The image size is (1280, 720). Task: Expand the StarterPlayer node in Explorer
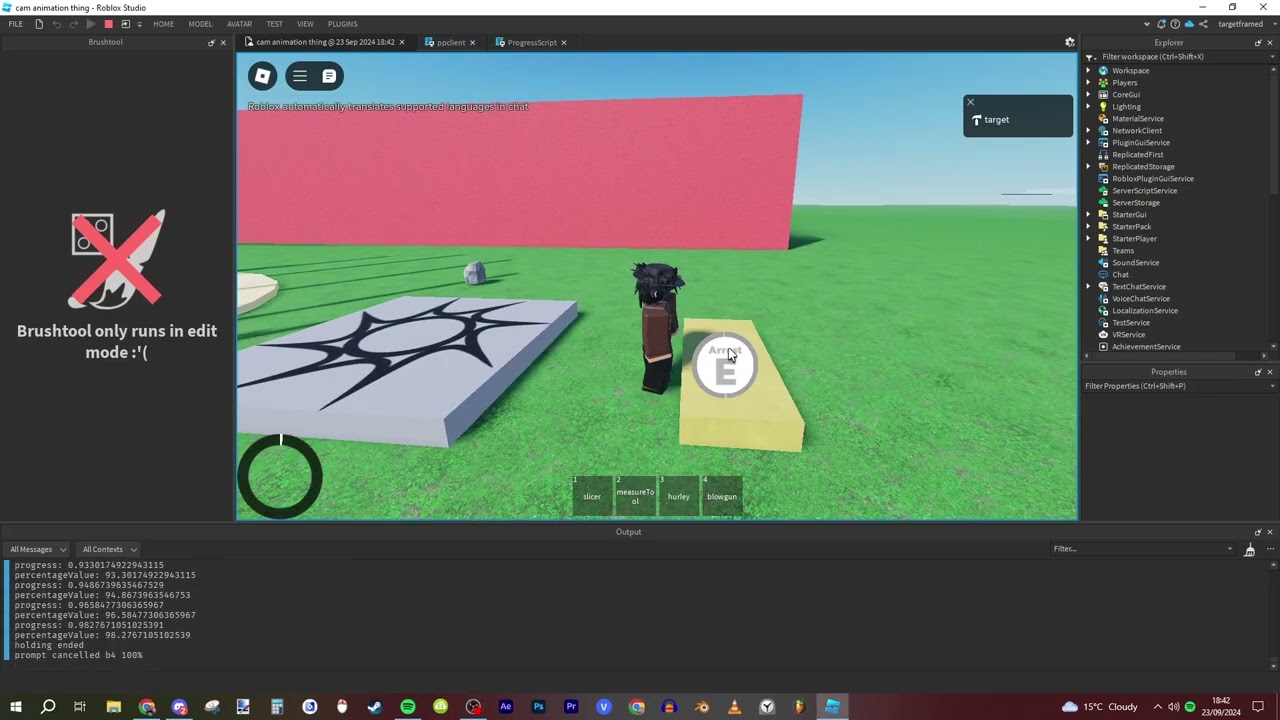(x=1089, y=239)
